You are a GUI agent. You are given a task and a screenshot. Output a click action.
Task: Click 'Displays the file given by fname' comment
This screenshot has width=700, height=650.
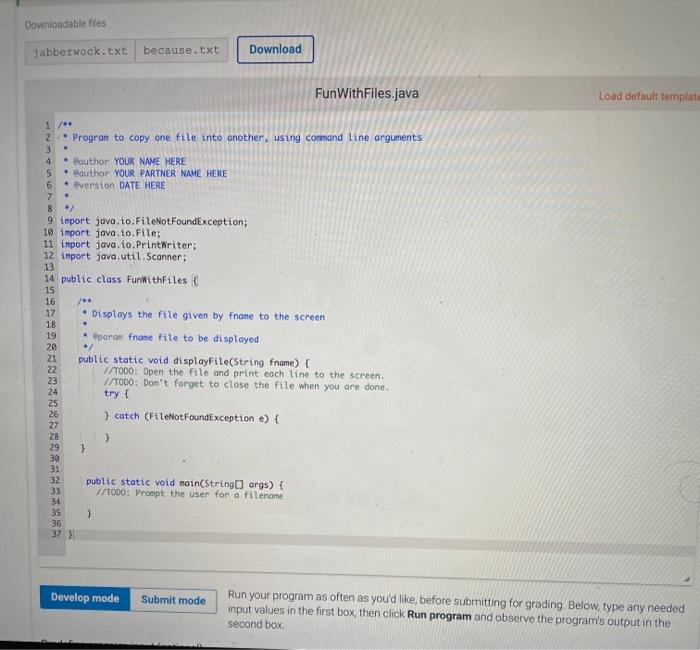(204, 316)
